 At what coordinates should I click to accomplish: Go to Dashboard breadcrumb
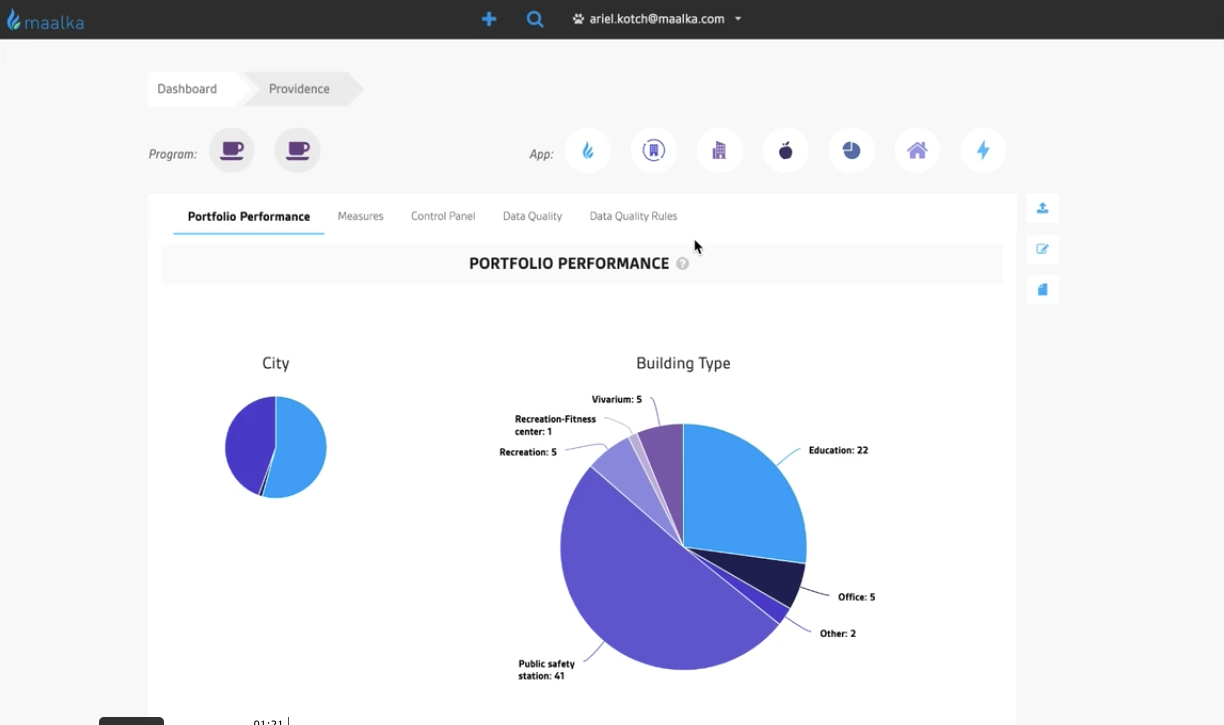tap(188, 89)
